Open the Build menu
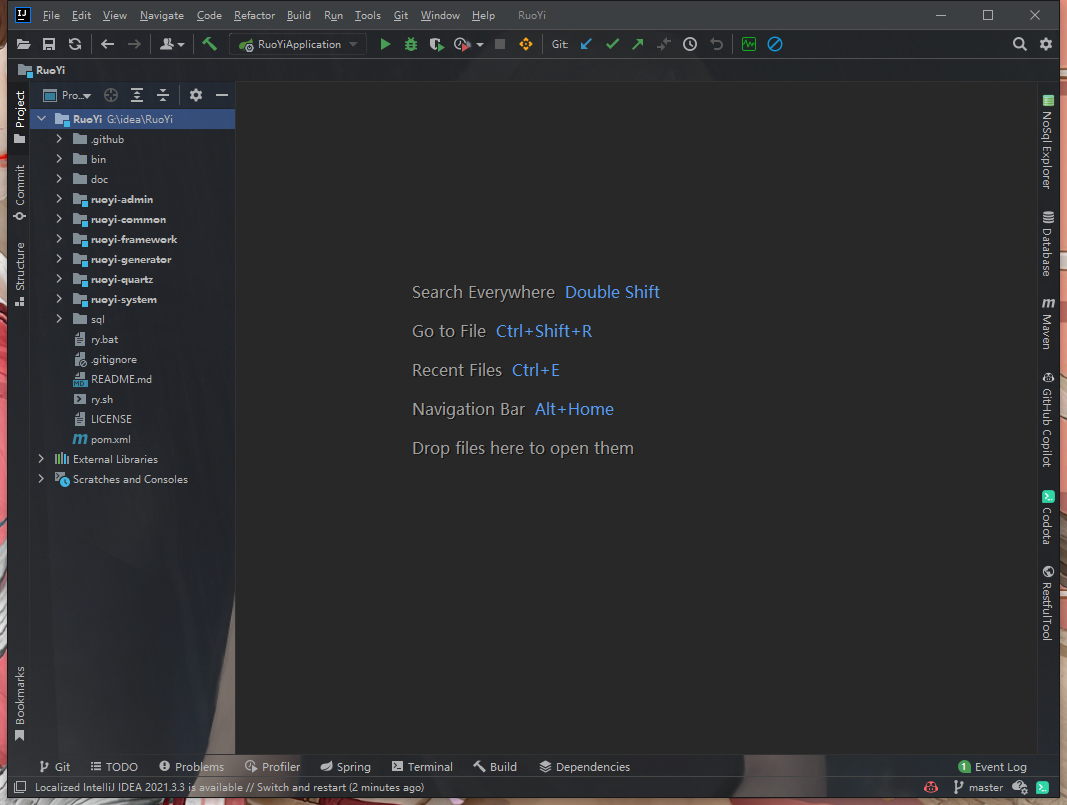This screenshot has width=1067, height=805. (299, 15)
